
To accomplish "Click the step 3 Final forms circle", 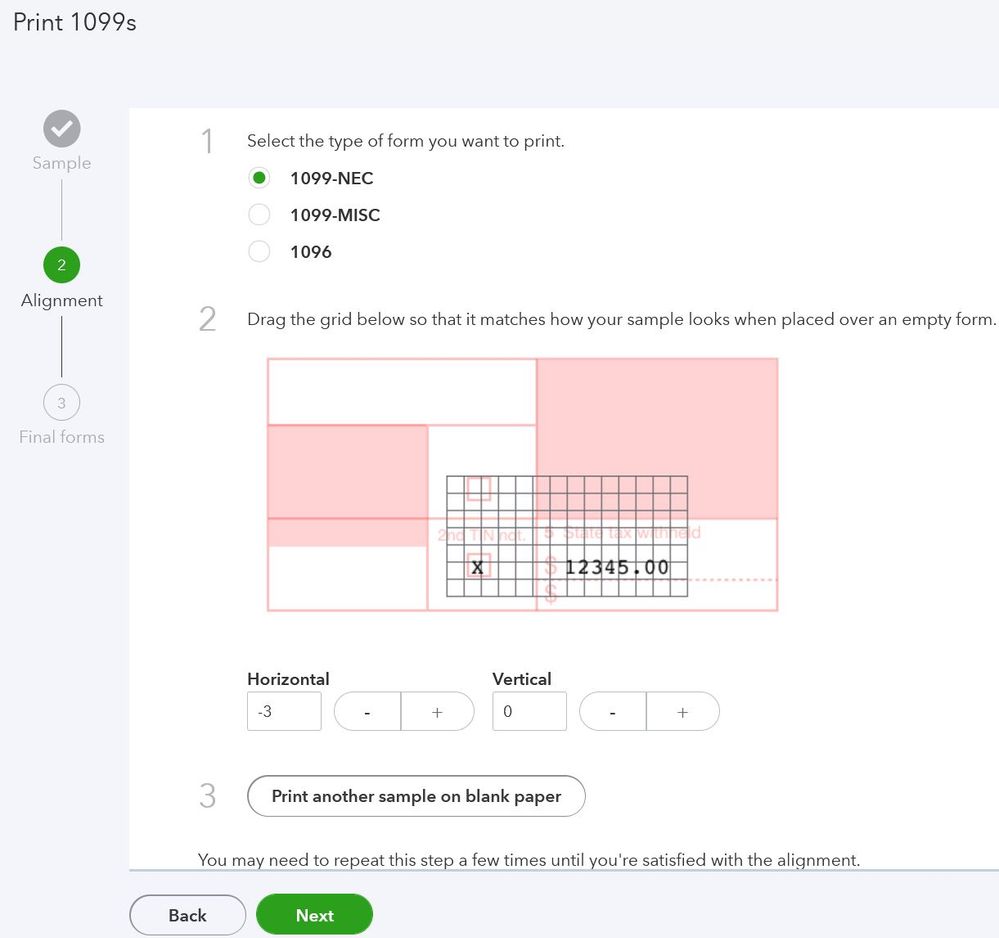I will click(61, 402).
